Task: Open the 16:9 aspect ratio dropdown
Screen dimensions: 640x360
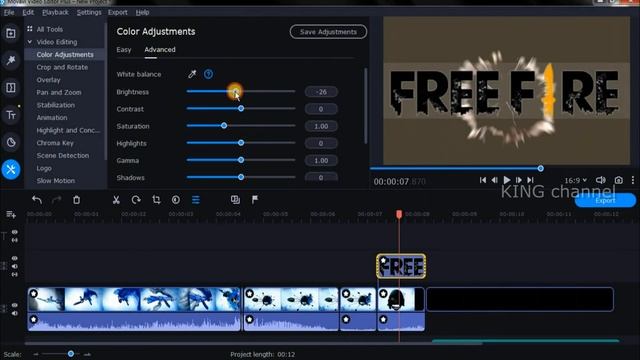Action: [576, 180]
